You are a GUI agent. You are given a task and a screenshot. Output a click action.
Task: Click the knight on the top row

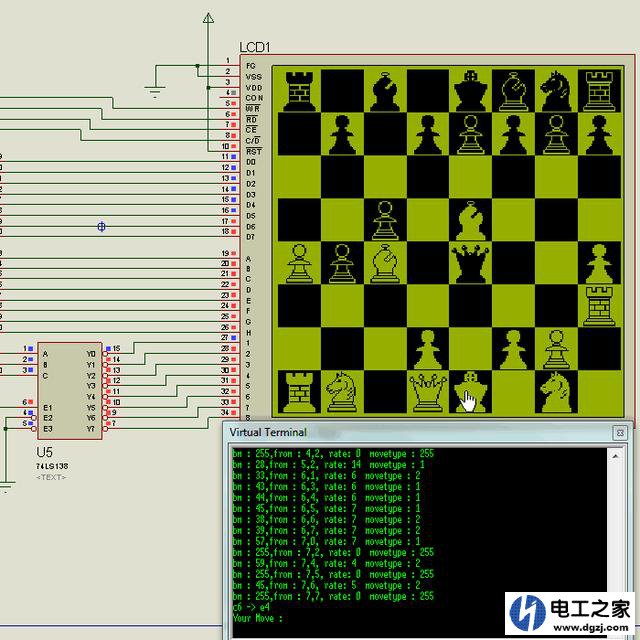pos(556,91)
